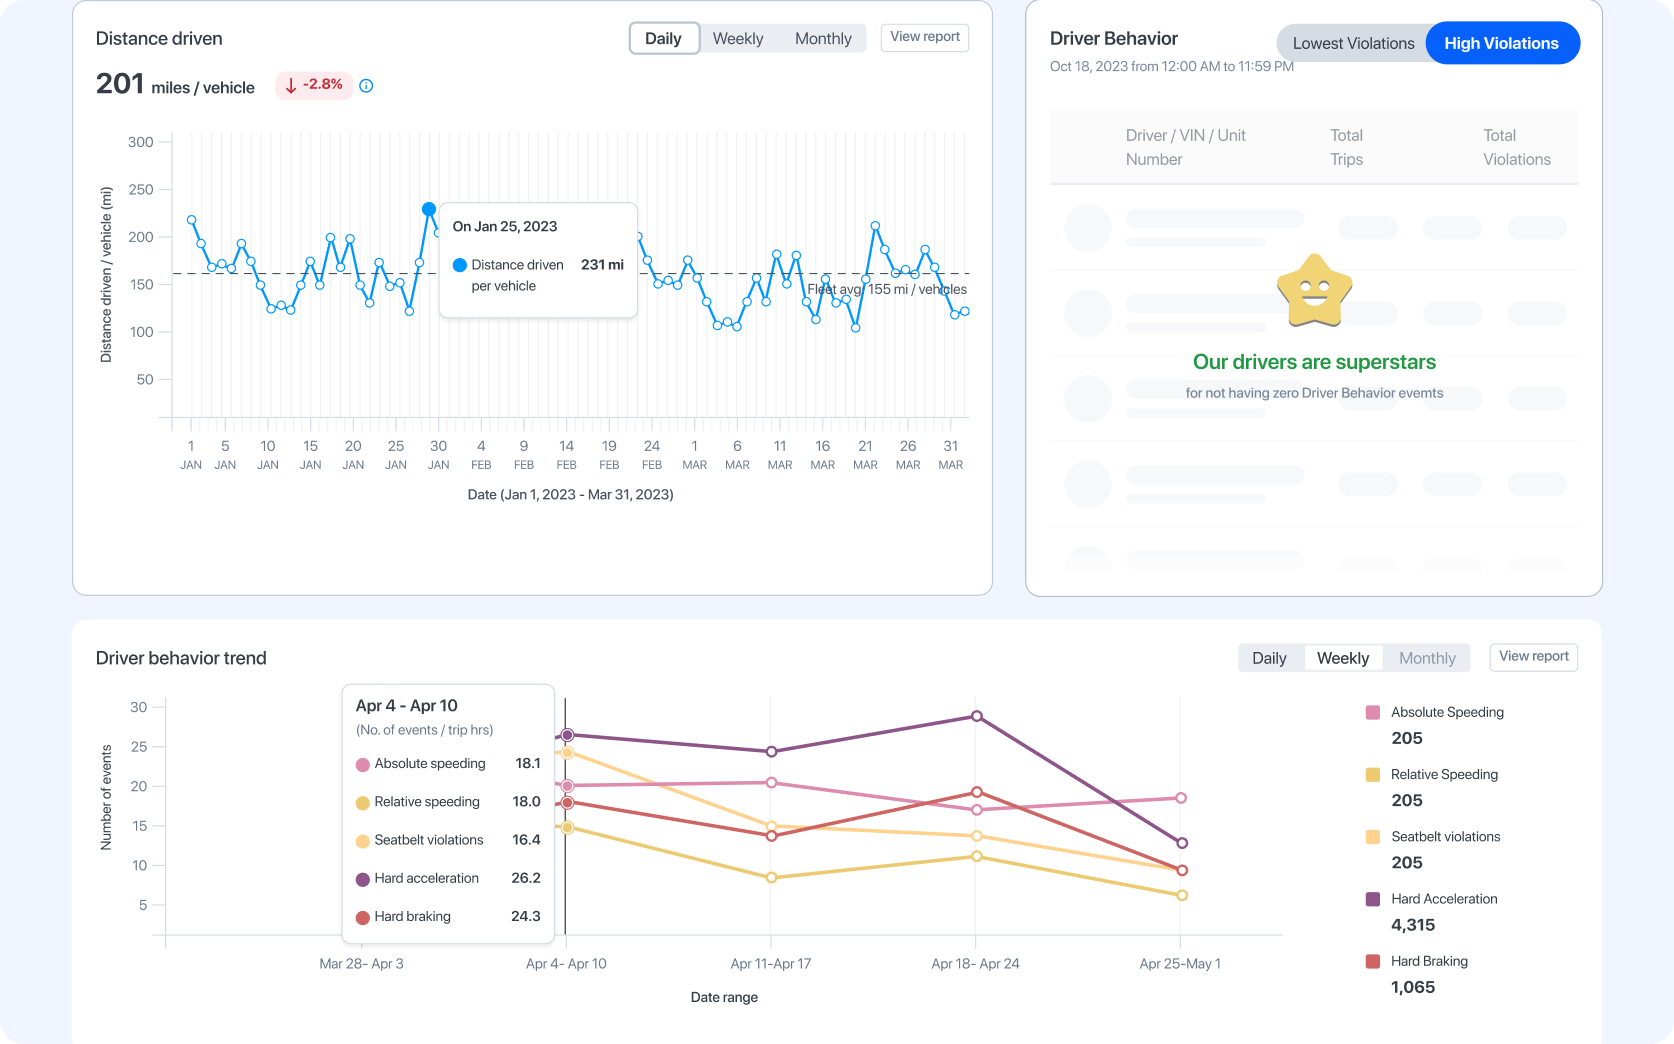Click the Our drivers are superstars heading
The height and width of the screenshot is (1044, 1674).
1314,362
